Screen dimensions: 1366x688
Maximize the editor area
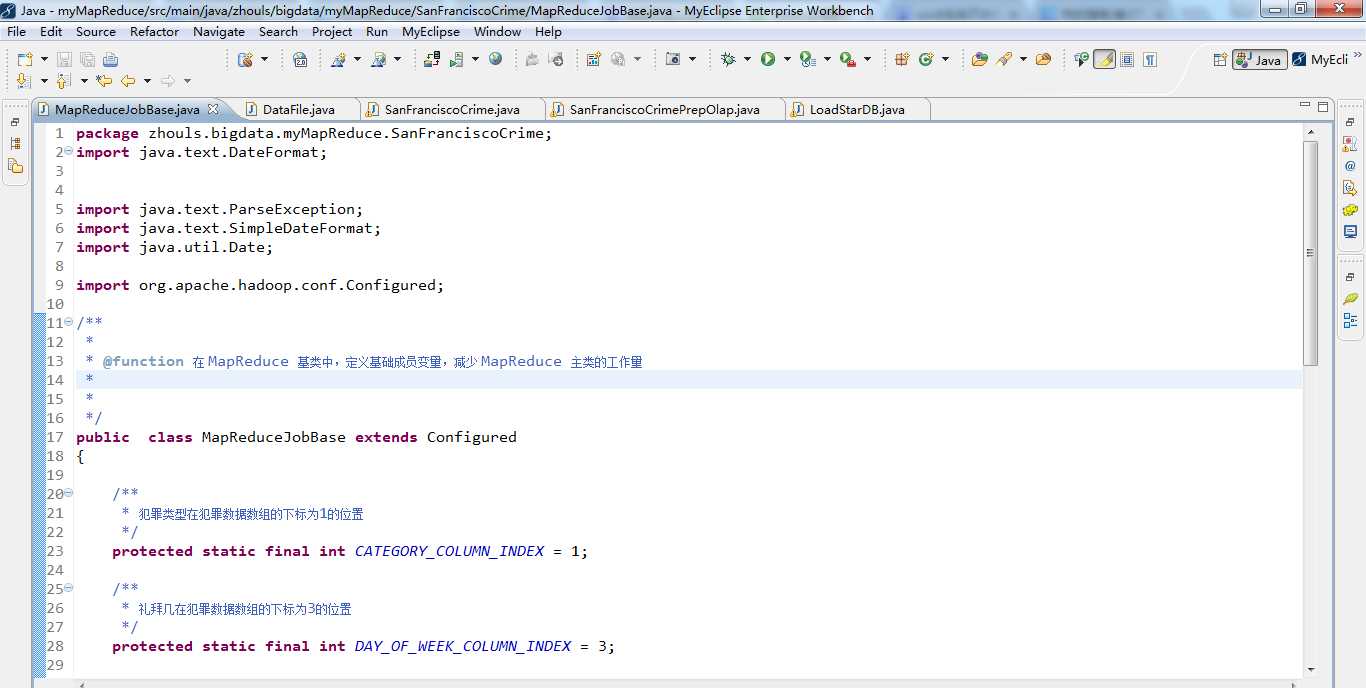tap(1322, 106)
